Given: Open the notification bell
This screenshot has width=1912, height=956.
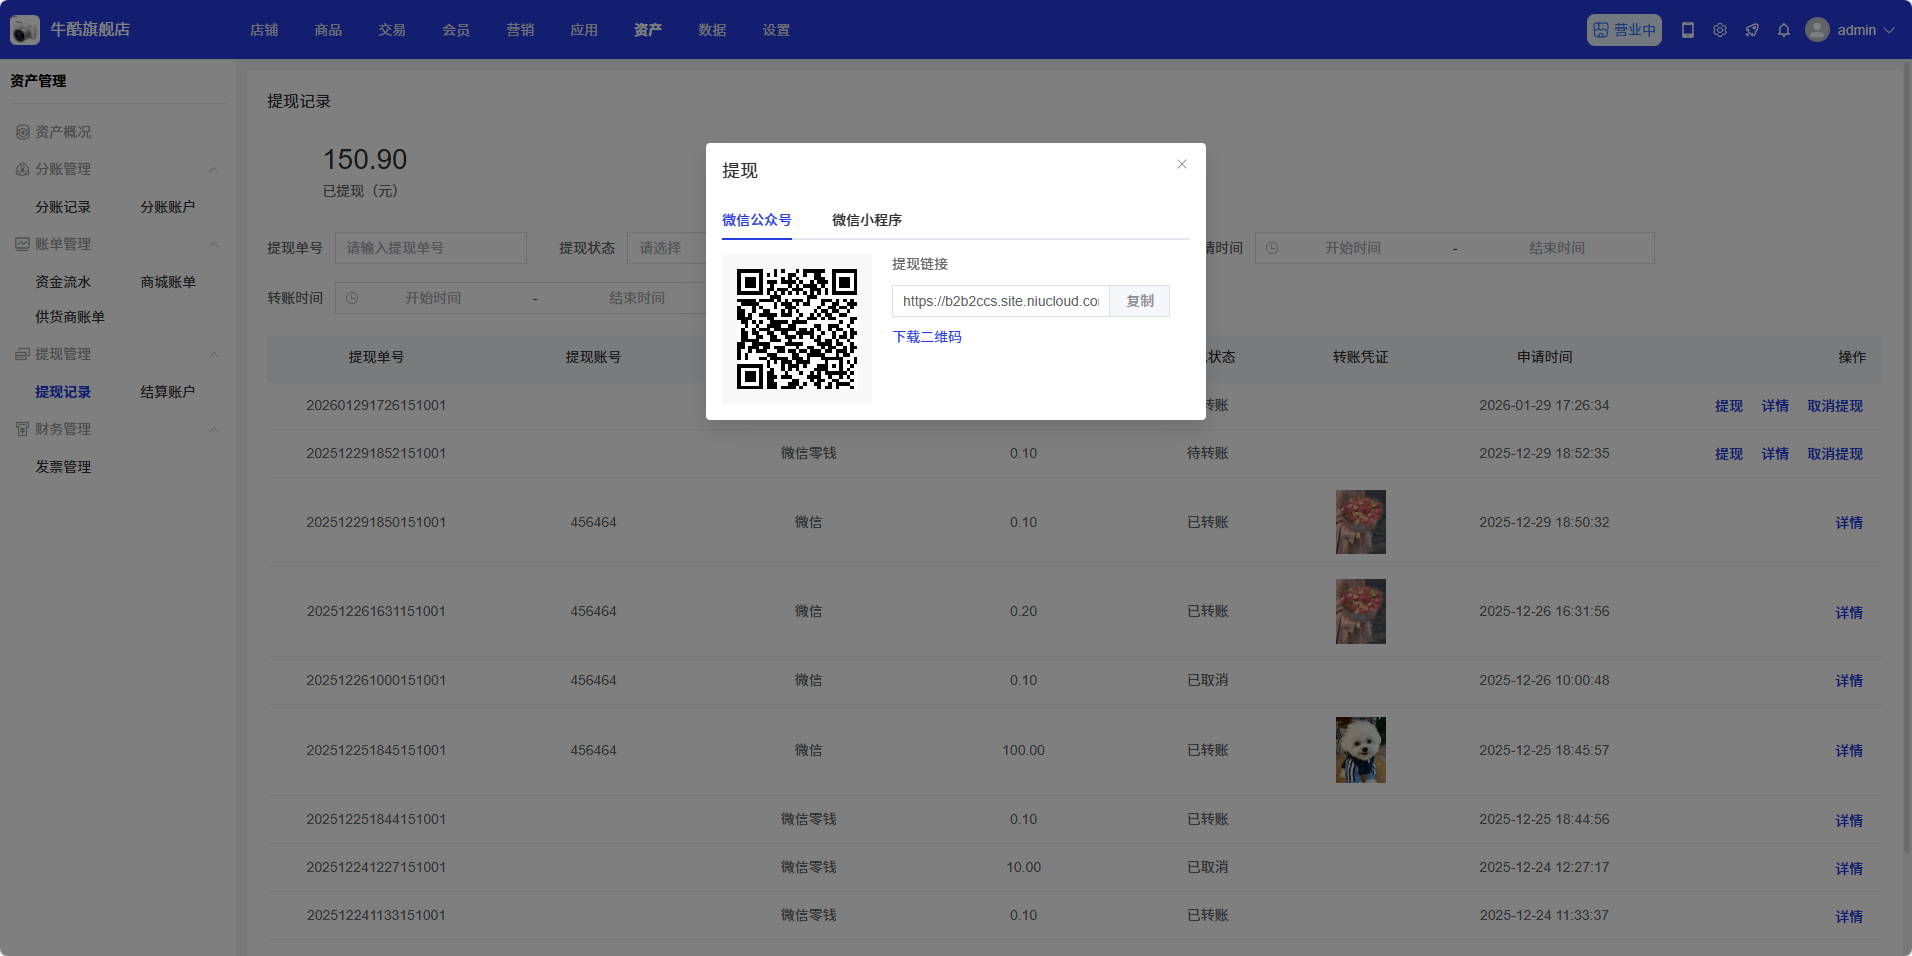Looking at the screenshot, I should [1784, 30].
